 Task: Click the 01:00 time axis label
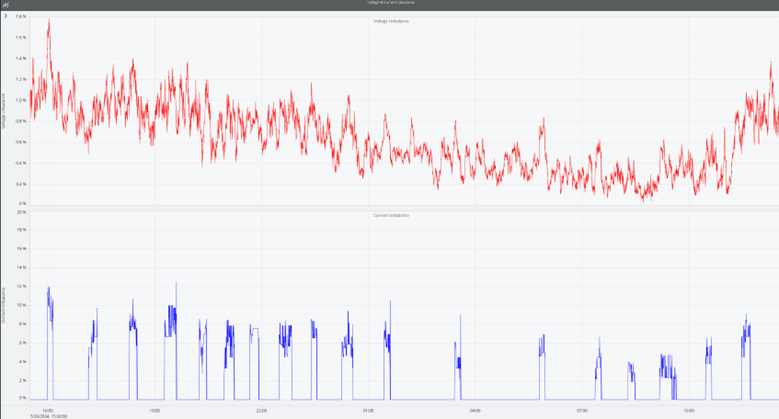(x=368, y=411)
